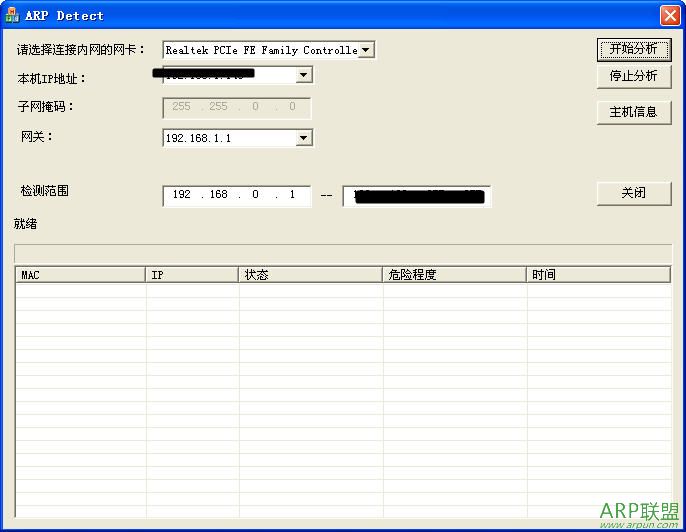Click the 停止分析 button
Viewport: 686px width, 532px height.
click(633, 76)
